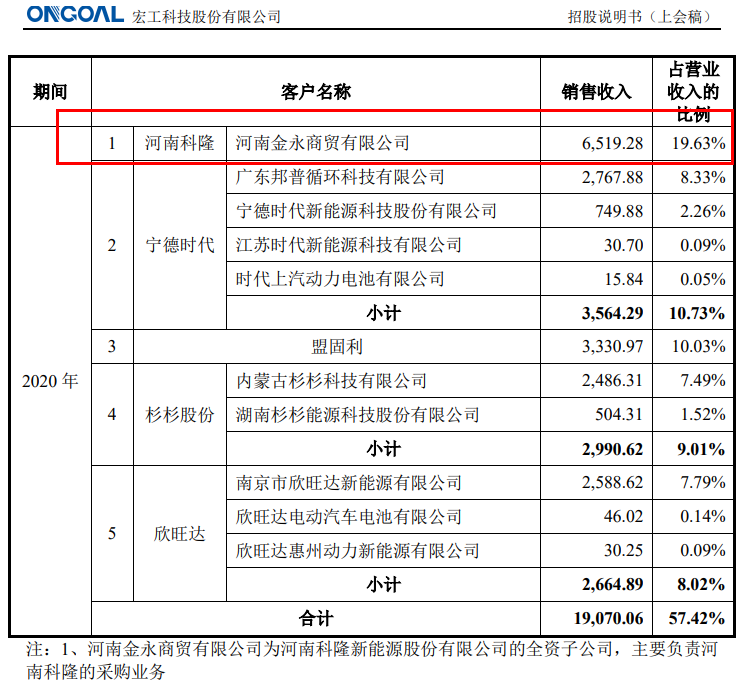Click the percentage 10.03%

point(698,347)
